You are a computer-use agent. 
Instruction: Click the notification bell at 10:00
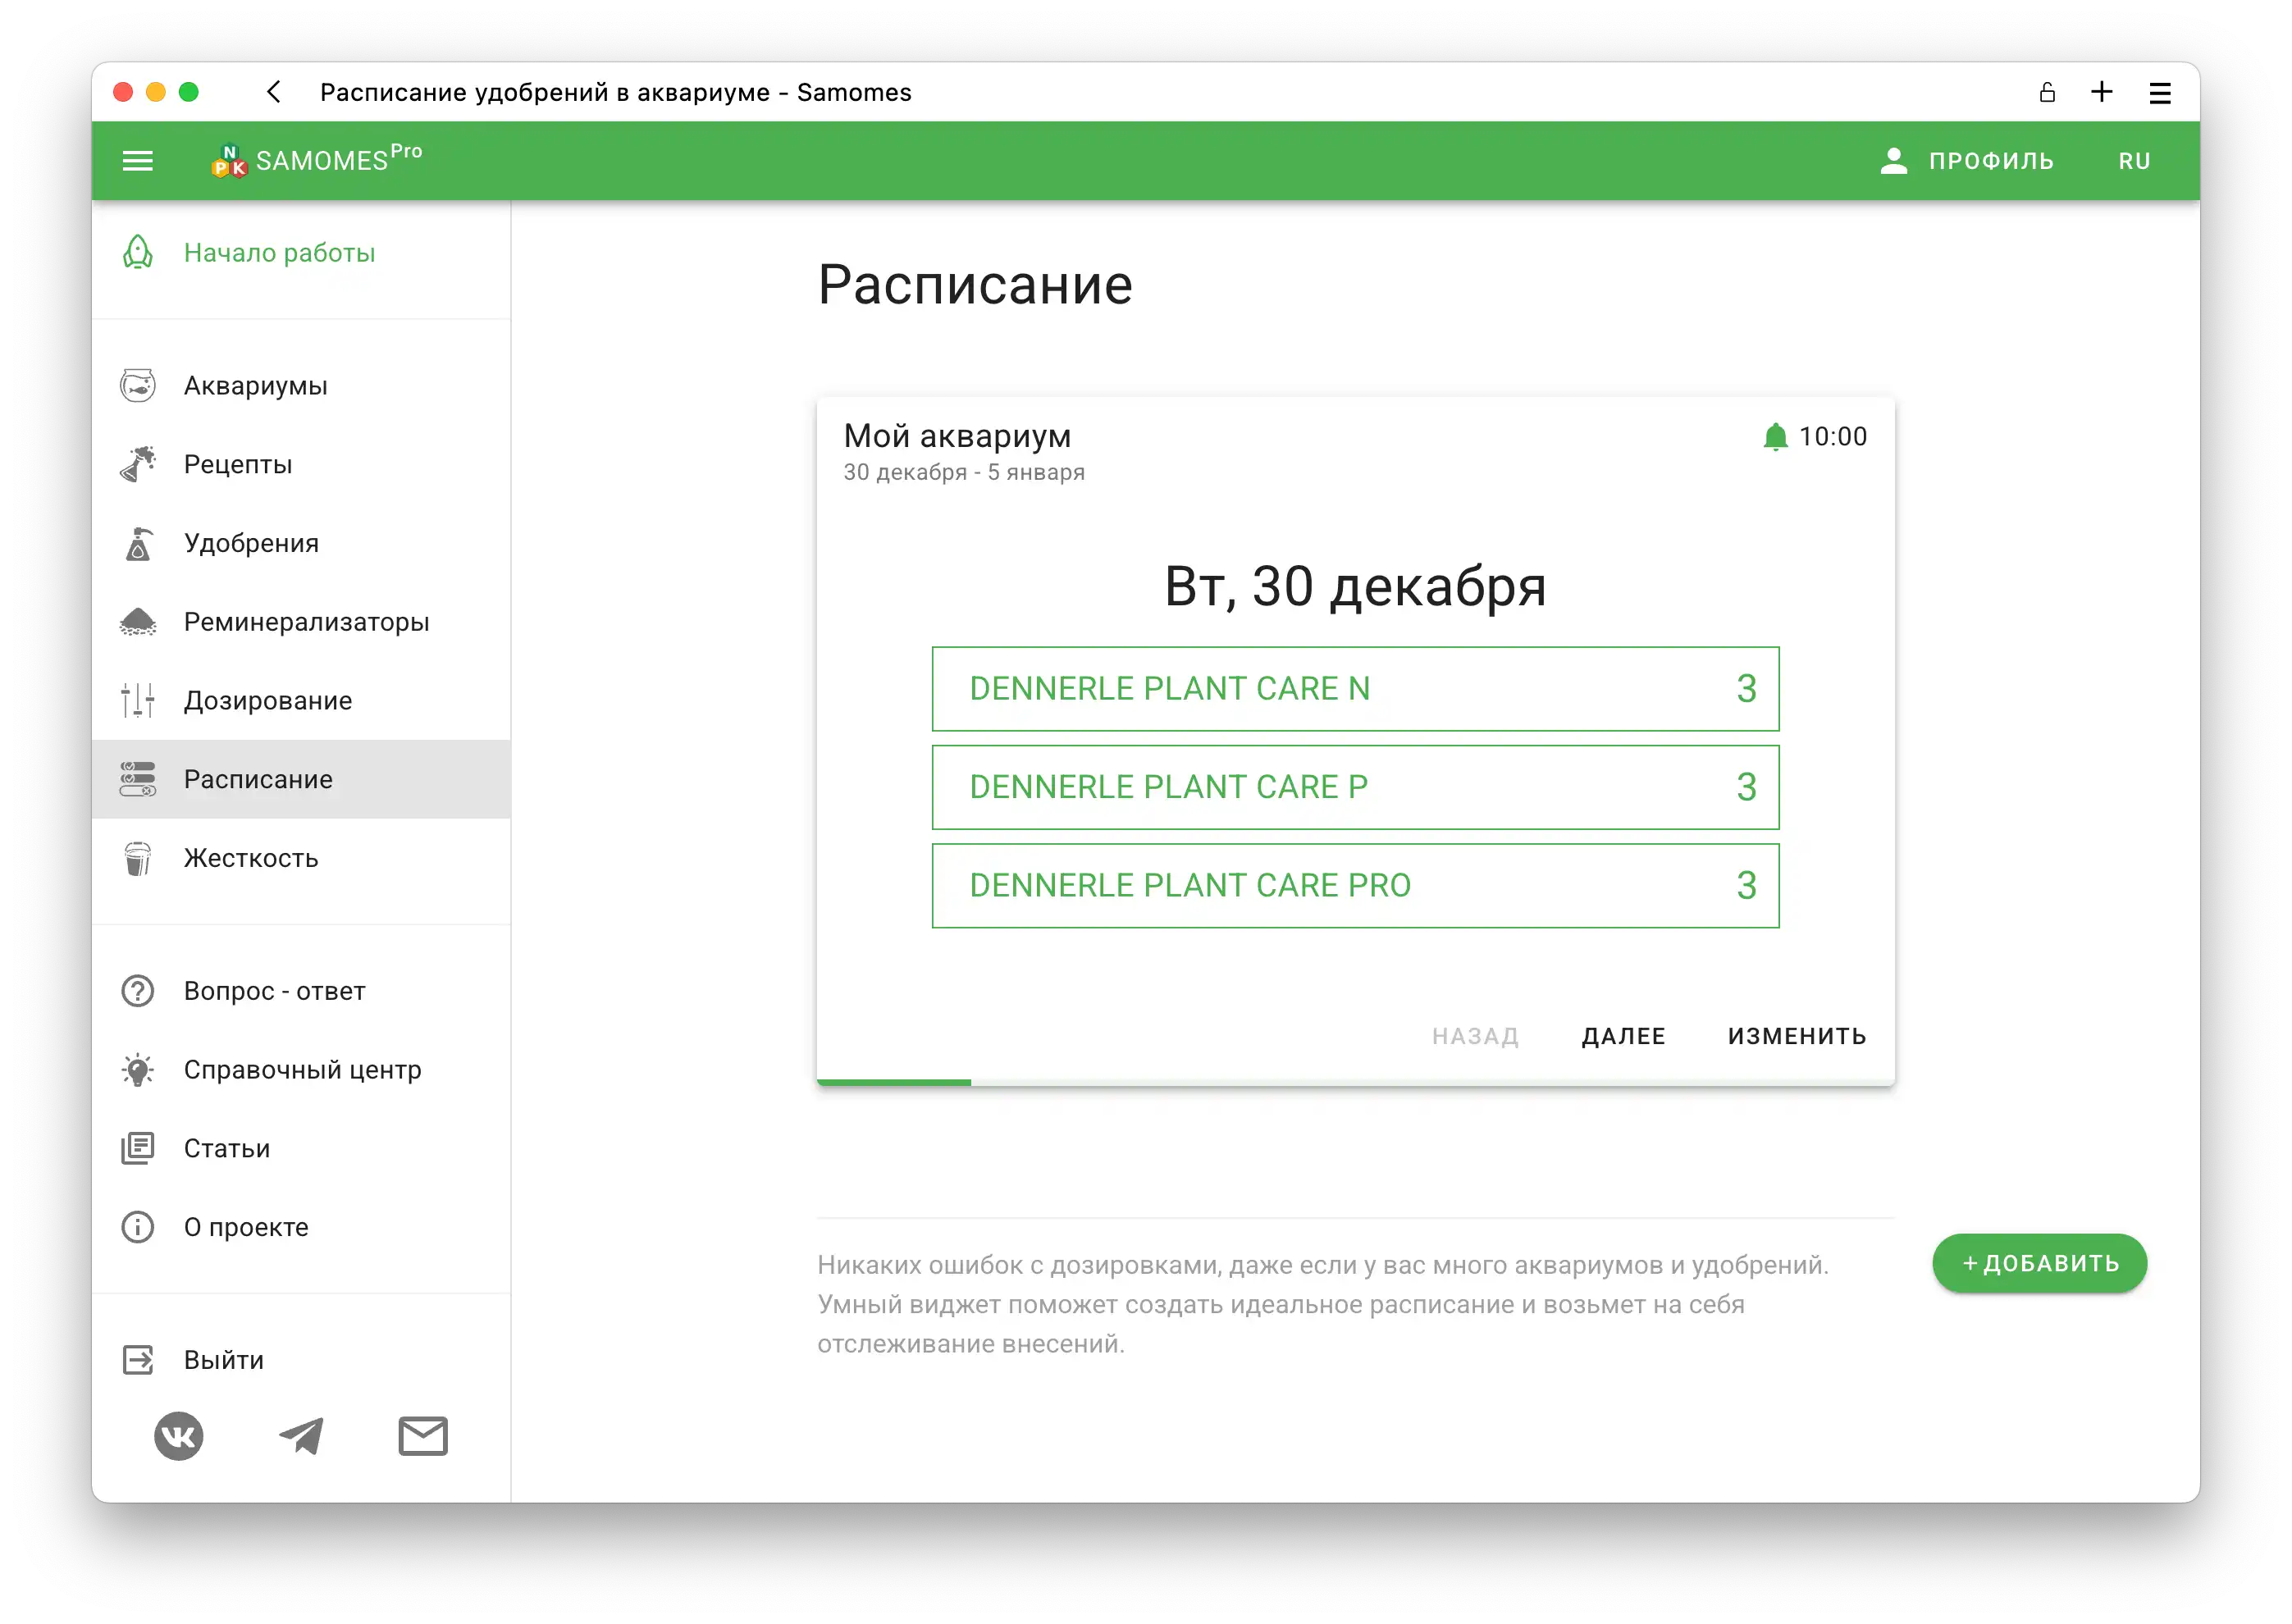(1775, 437)
